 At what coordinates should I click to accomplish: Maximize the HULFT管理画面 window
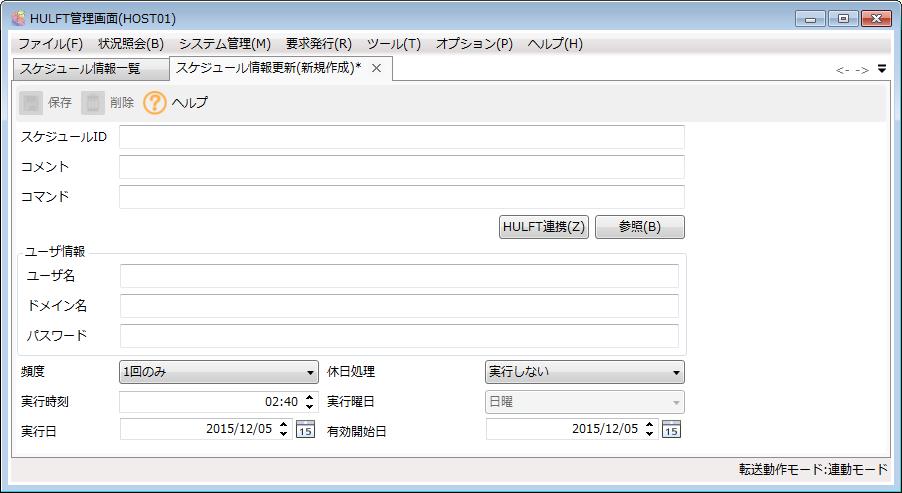[843, 18]
